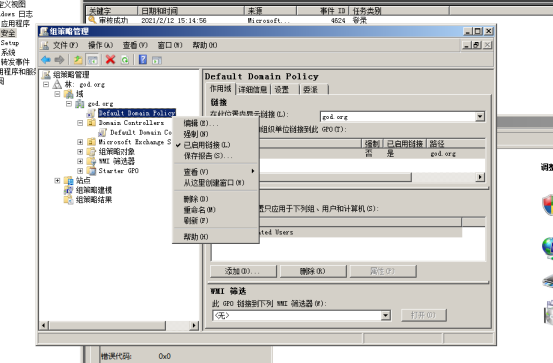Image resolution: width=553 pixels, height=363 pixels.
Task: Collapse the god.org domain tree node
Action: click(69, 104)
